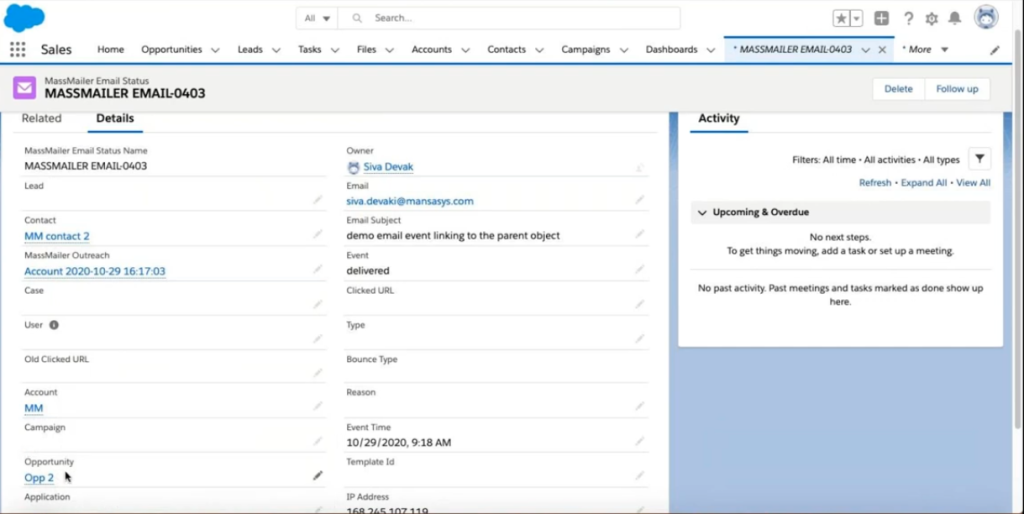
Task: Click the Follow up button
Action: [957, 89]
